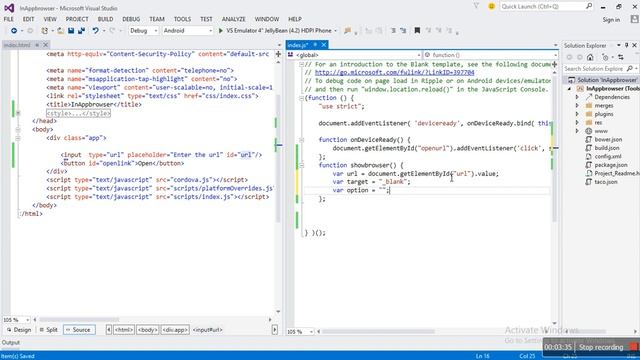Click the yellow feedback smiley icon

491,6
